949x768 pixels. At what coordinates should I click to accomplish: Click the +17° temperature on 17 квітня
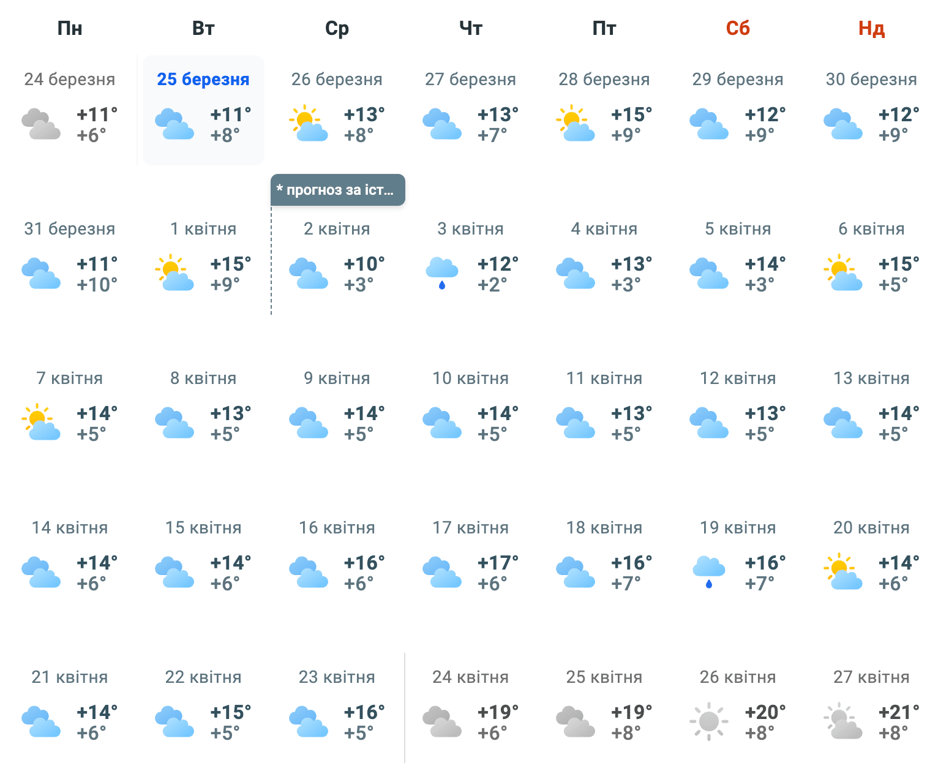click(x=498, y=563)
